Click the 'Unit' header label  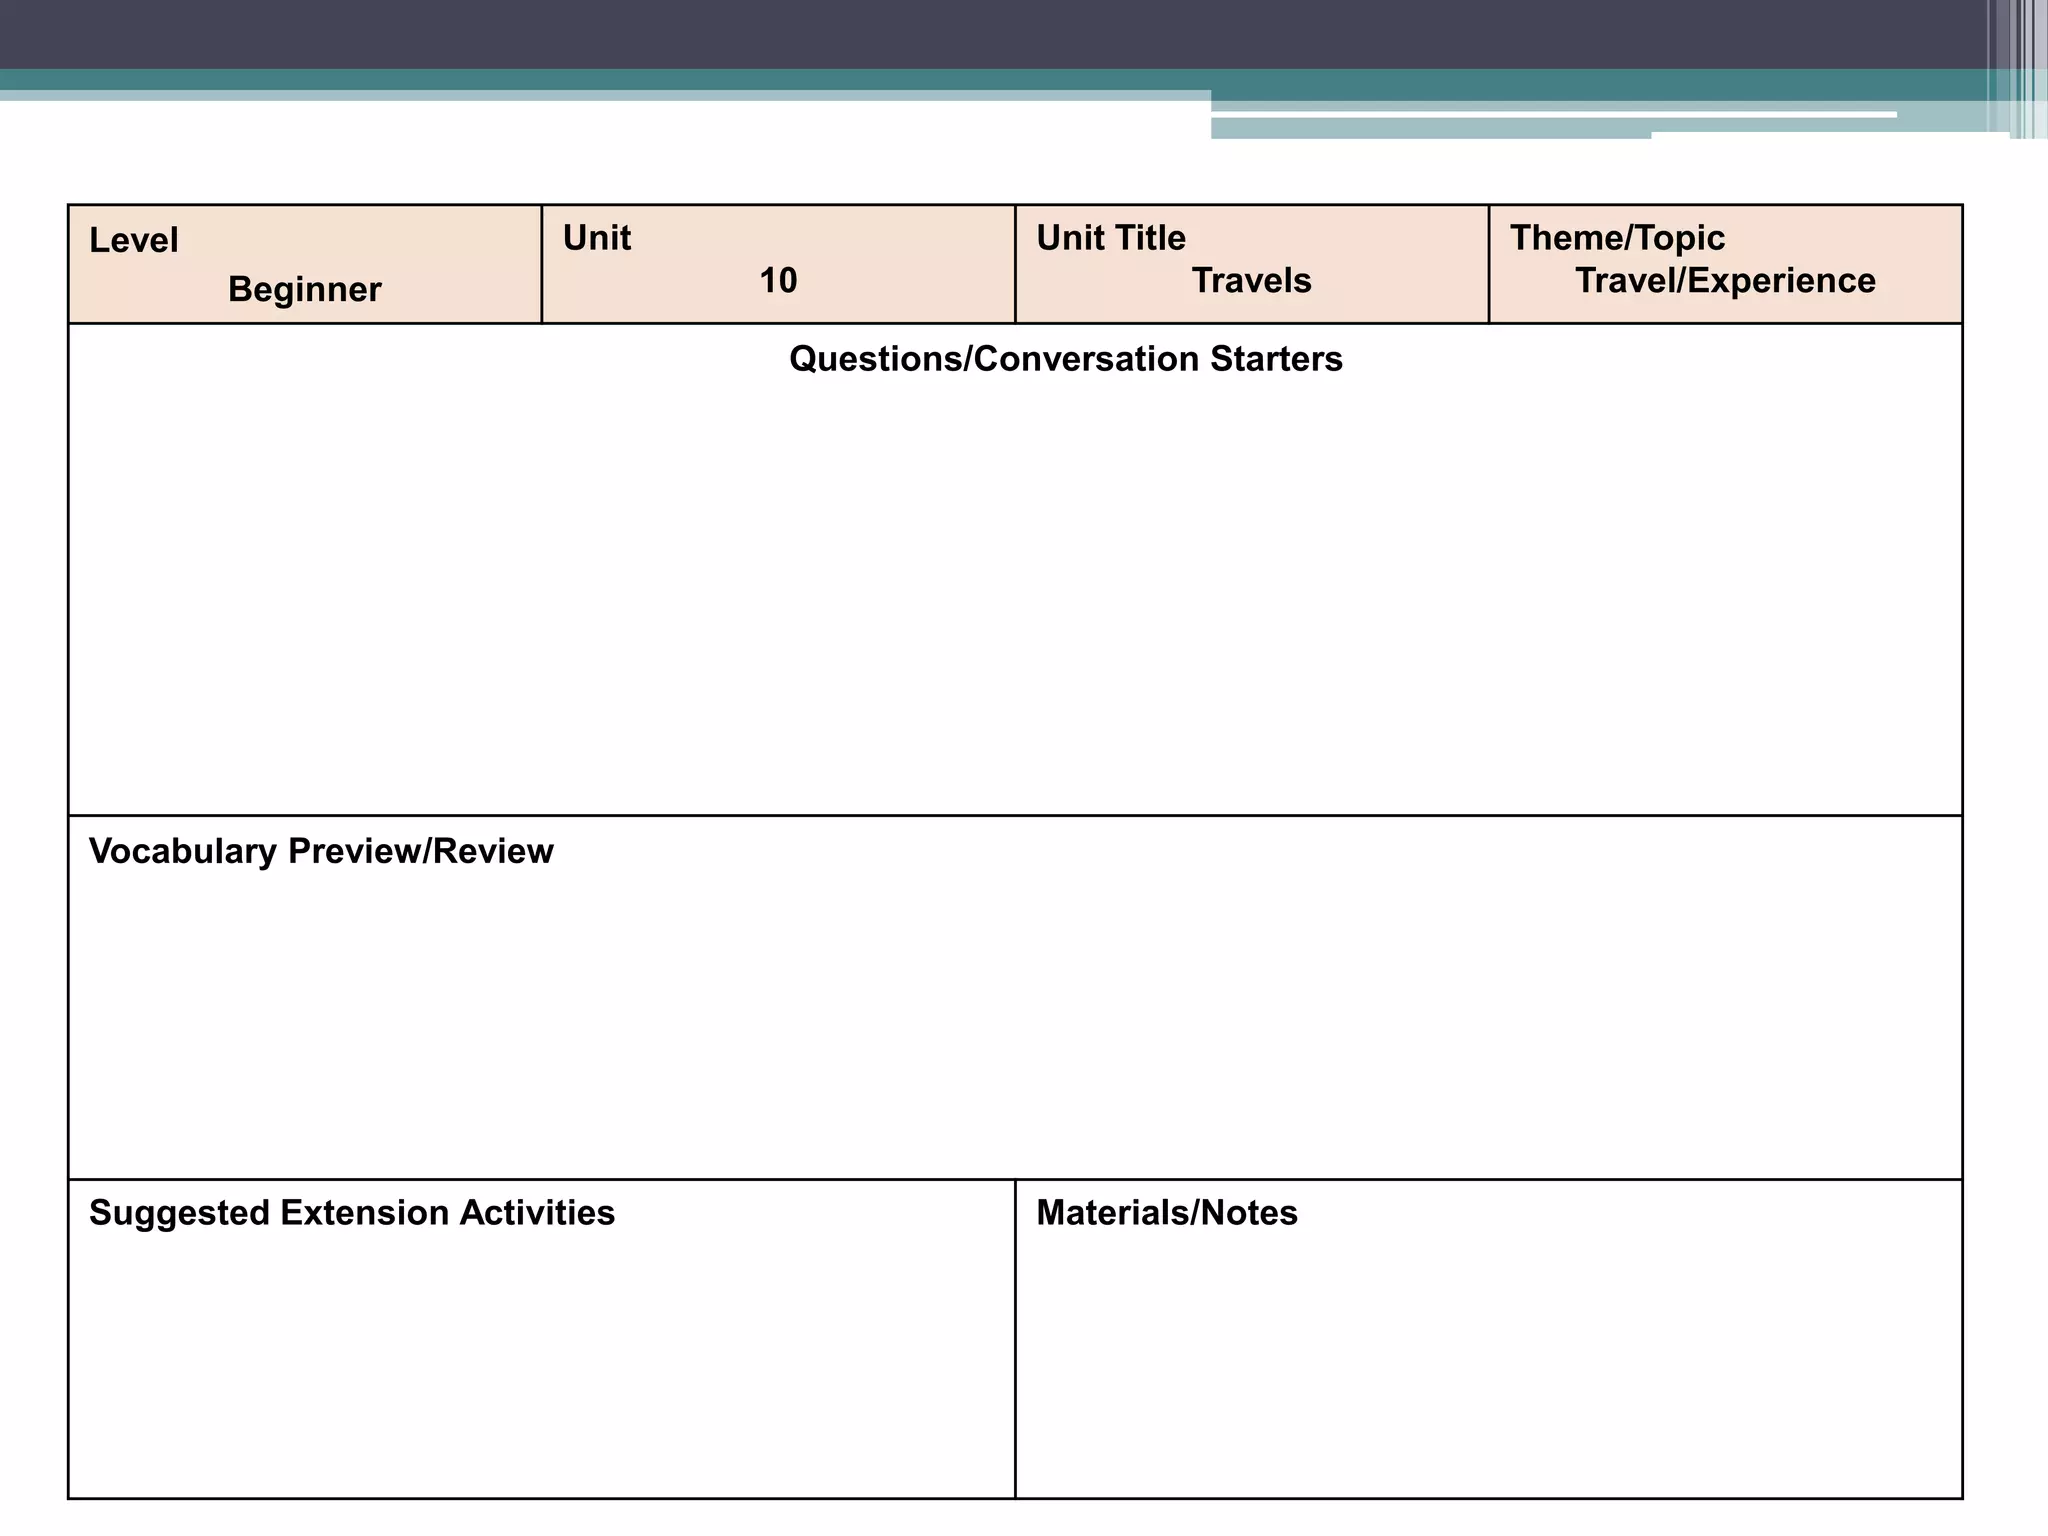597,238
